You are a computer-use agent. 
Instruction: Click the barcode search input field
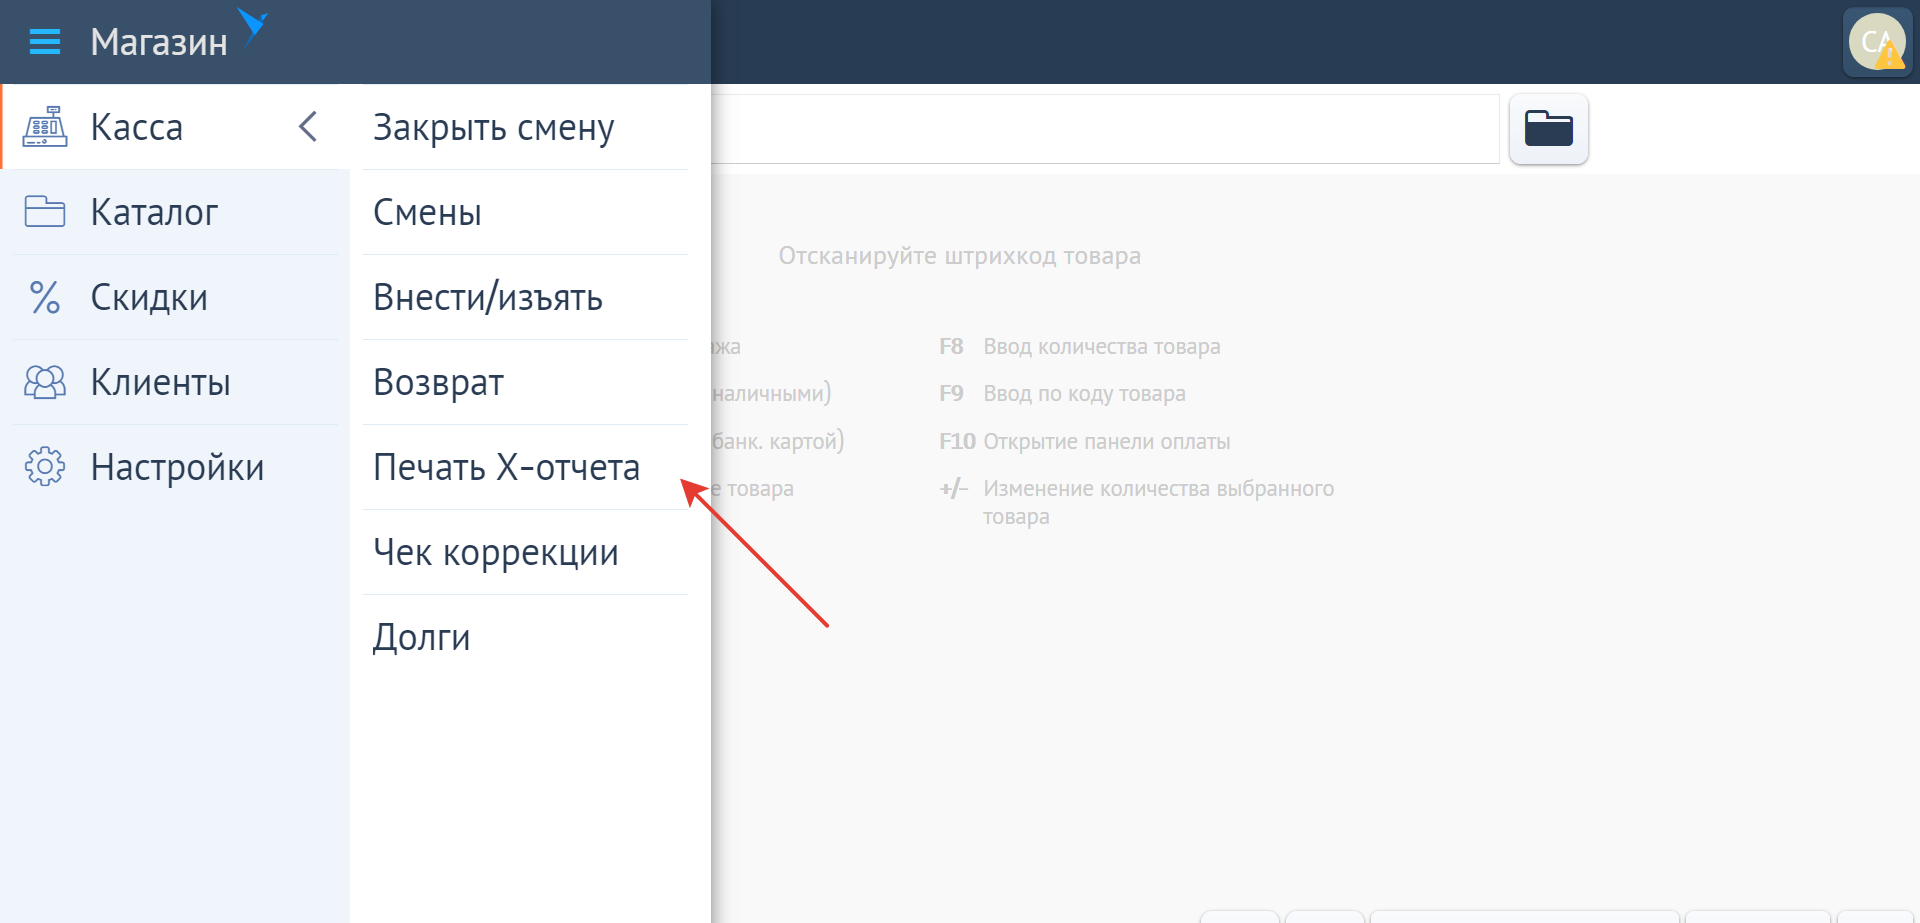point(1105,129)
